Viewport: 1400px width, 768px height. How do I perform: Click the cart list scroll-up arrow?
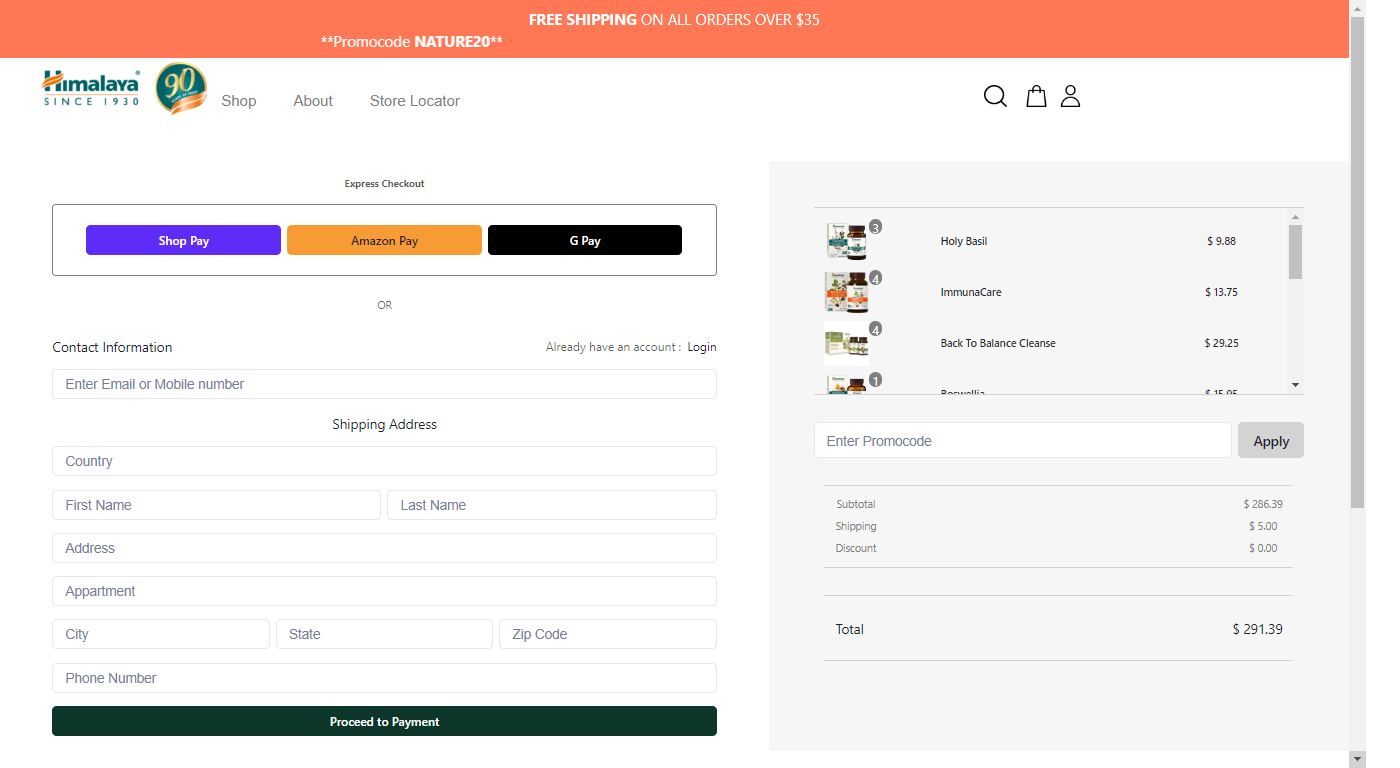click(1295, 217)
